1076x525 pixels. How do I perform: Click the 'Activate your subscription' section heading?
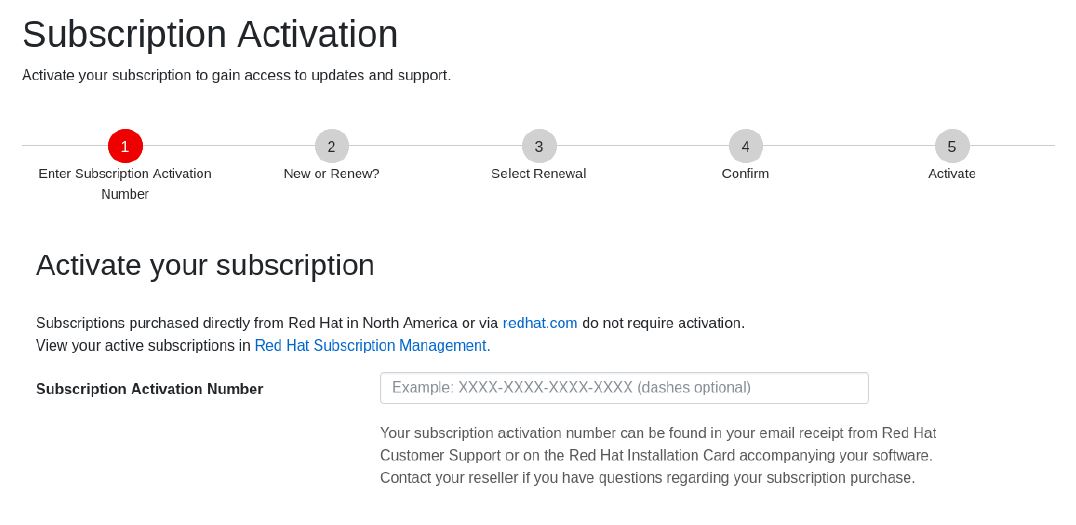pyautogui.click(x=205, y=265)
